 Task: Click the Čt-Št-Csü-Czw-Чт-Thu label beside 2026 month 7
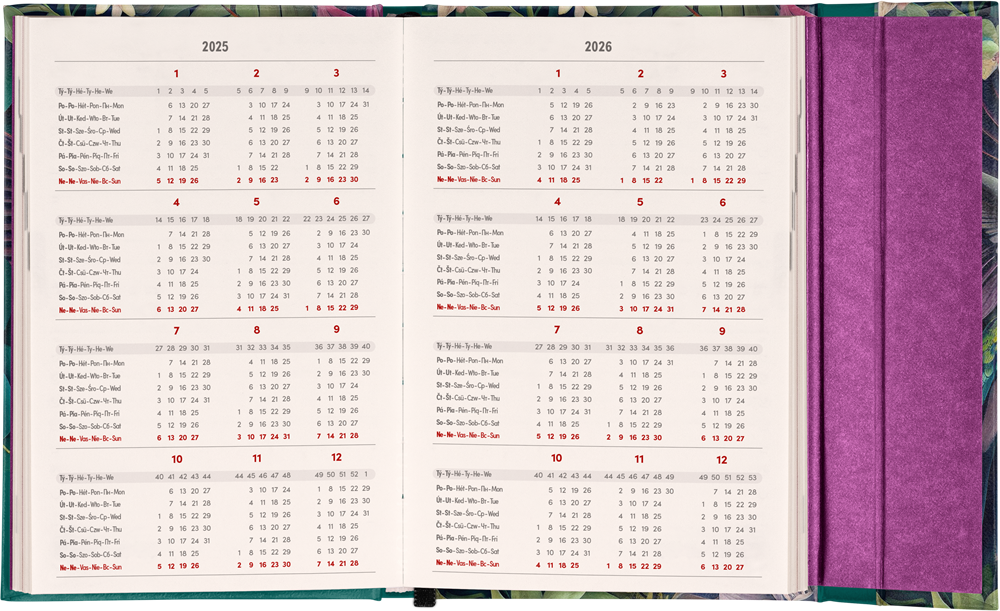point(467,398)
